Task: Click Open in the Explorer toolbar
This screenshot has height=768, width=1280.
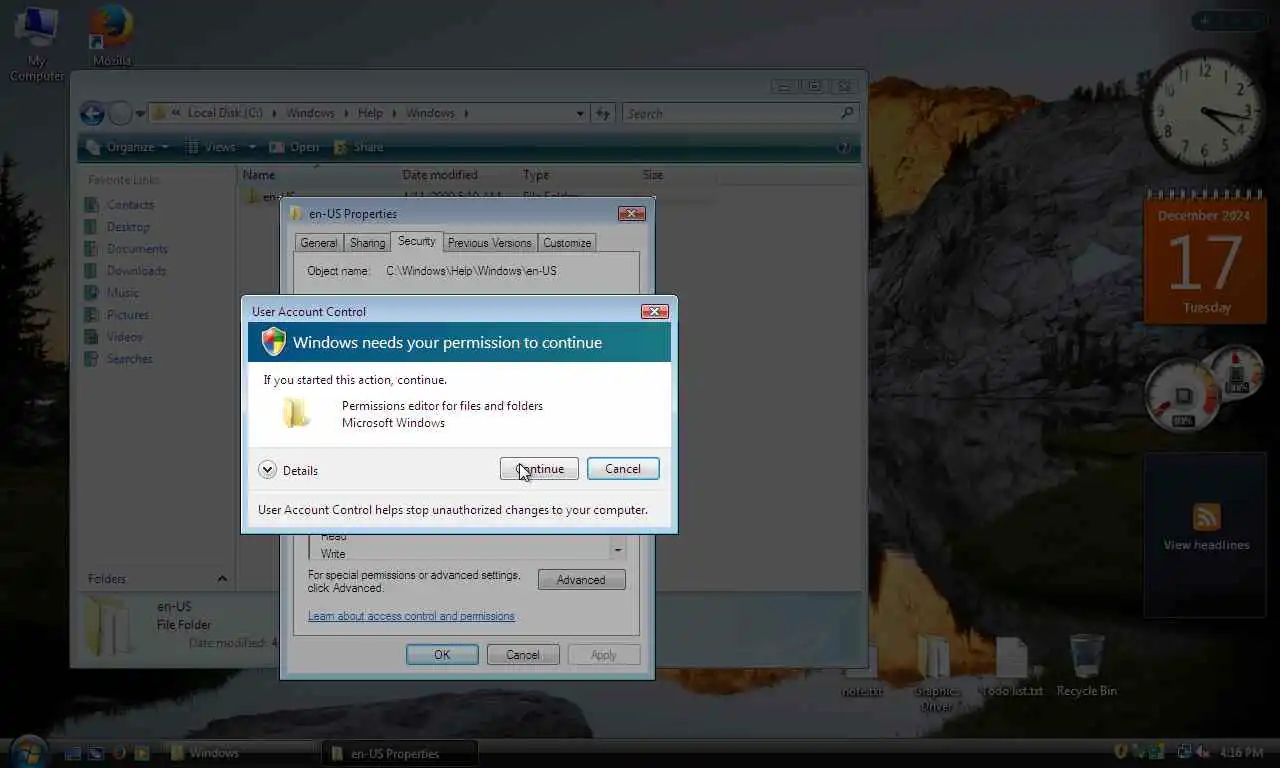Action: click(295, 147)
